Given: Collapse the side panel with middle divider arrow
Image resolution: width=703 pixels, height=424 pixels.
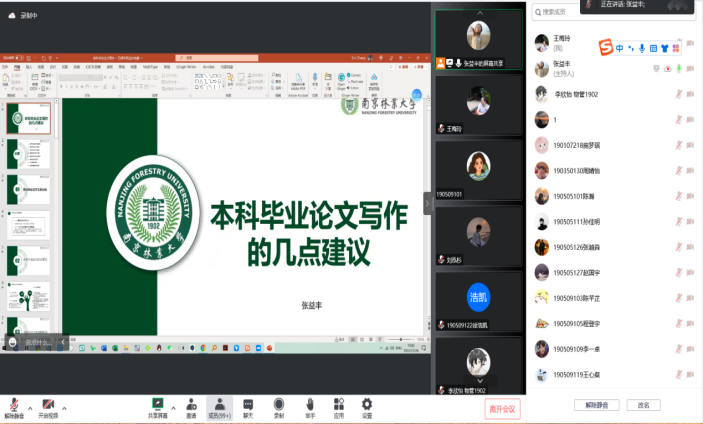Looking at the screenshot, I should point(428,203).
